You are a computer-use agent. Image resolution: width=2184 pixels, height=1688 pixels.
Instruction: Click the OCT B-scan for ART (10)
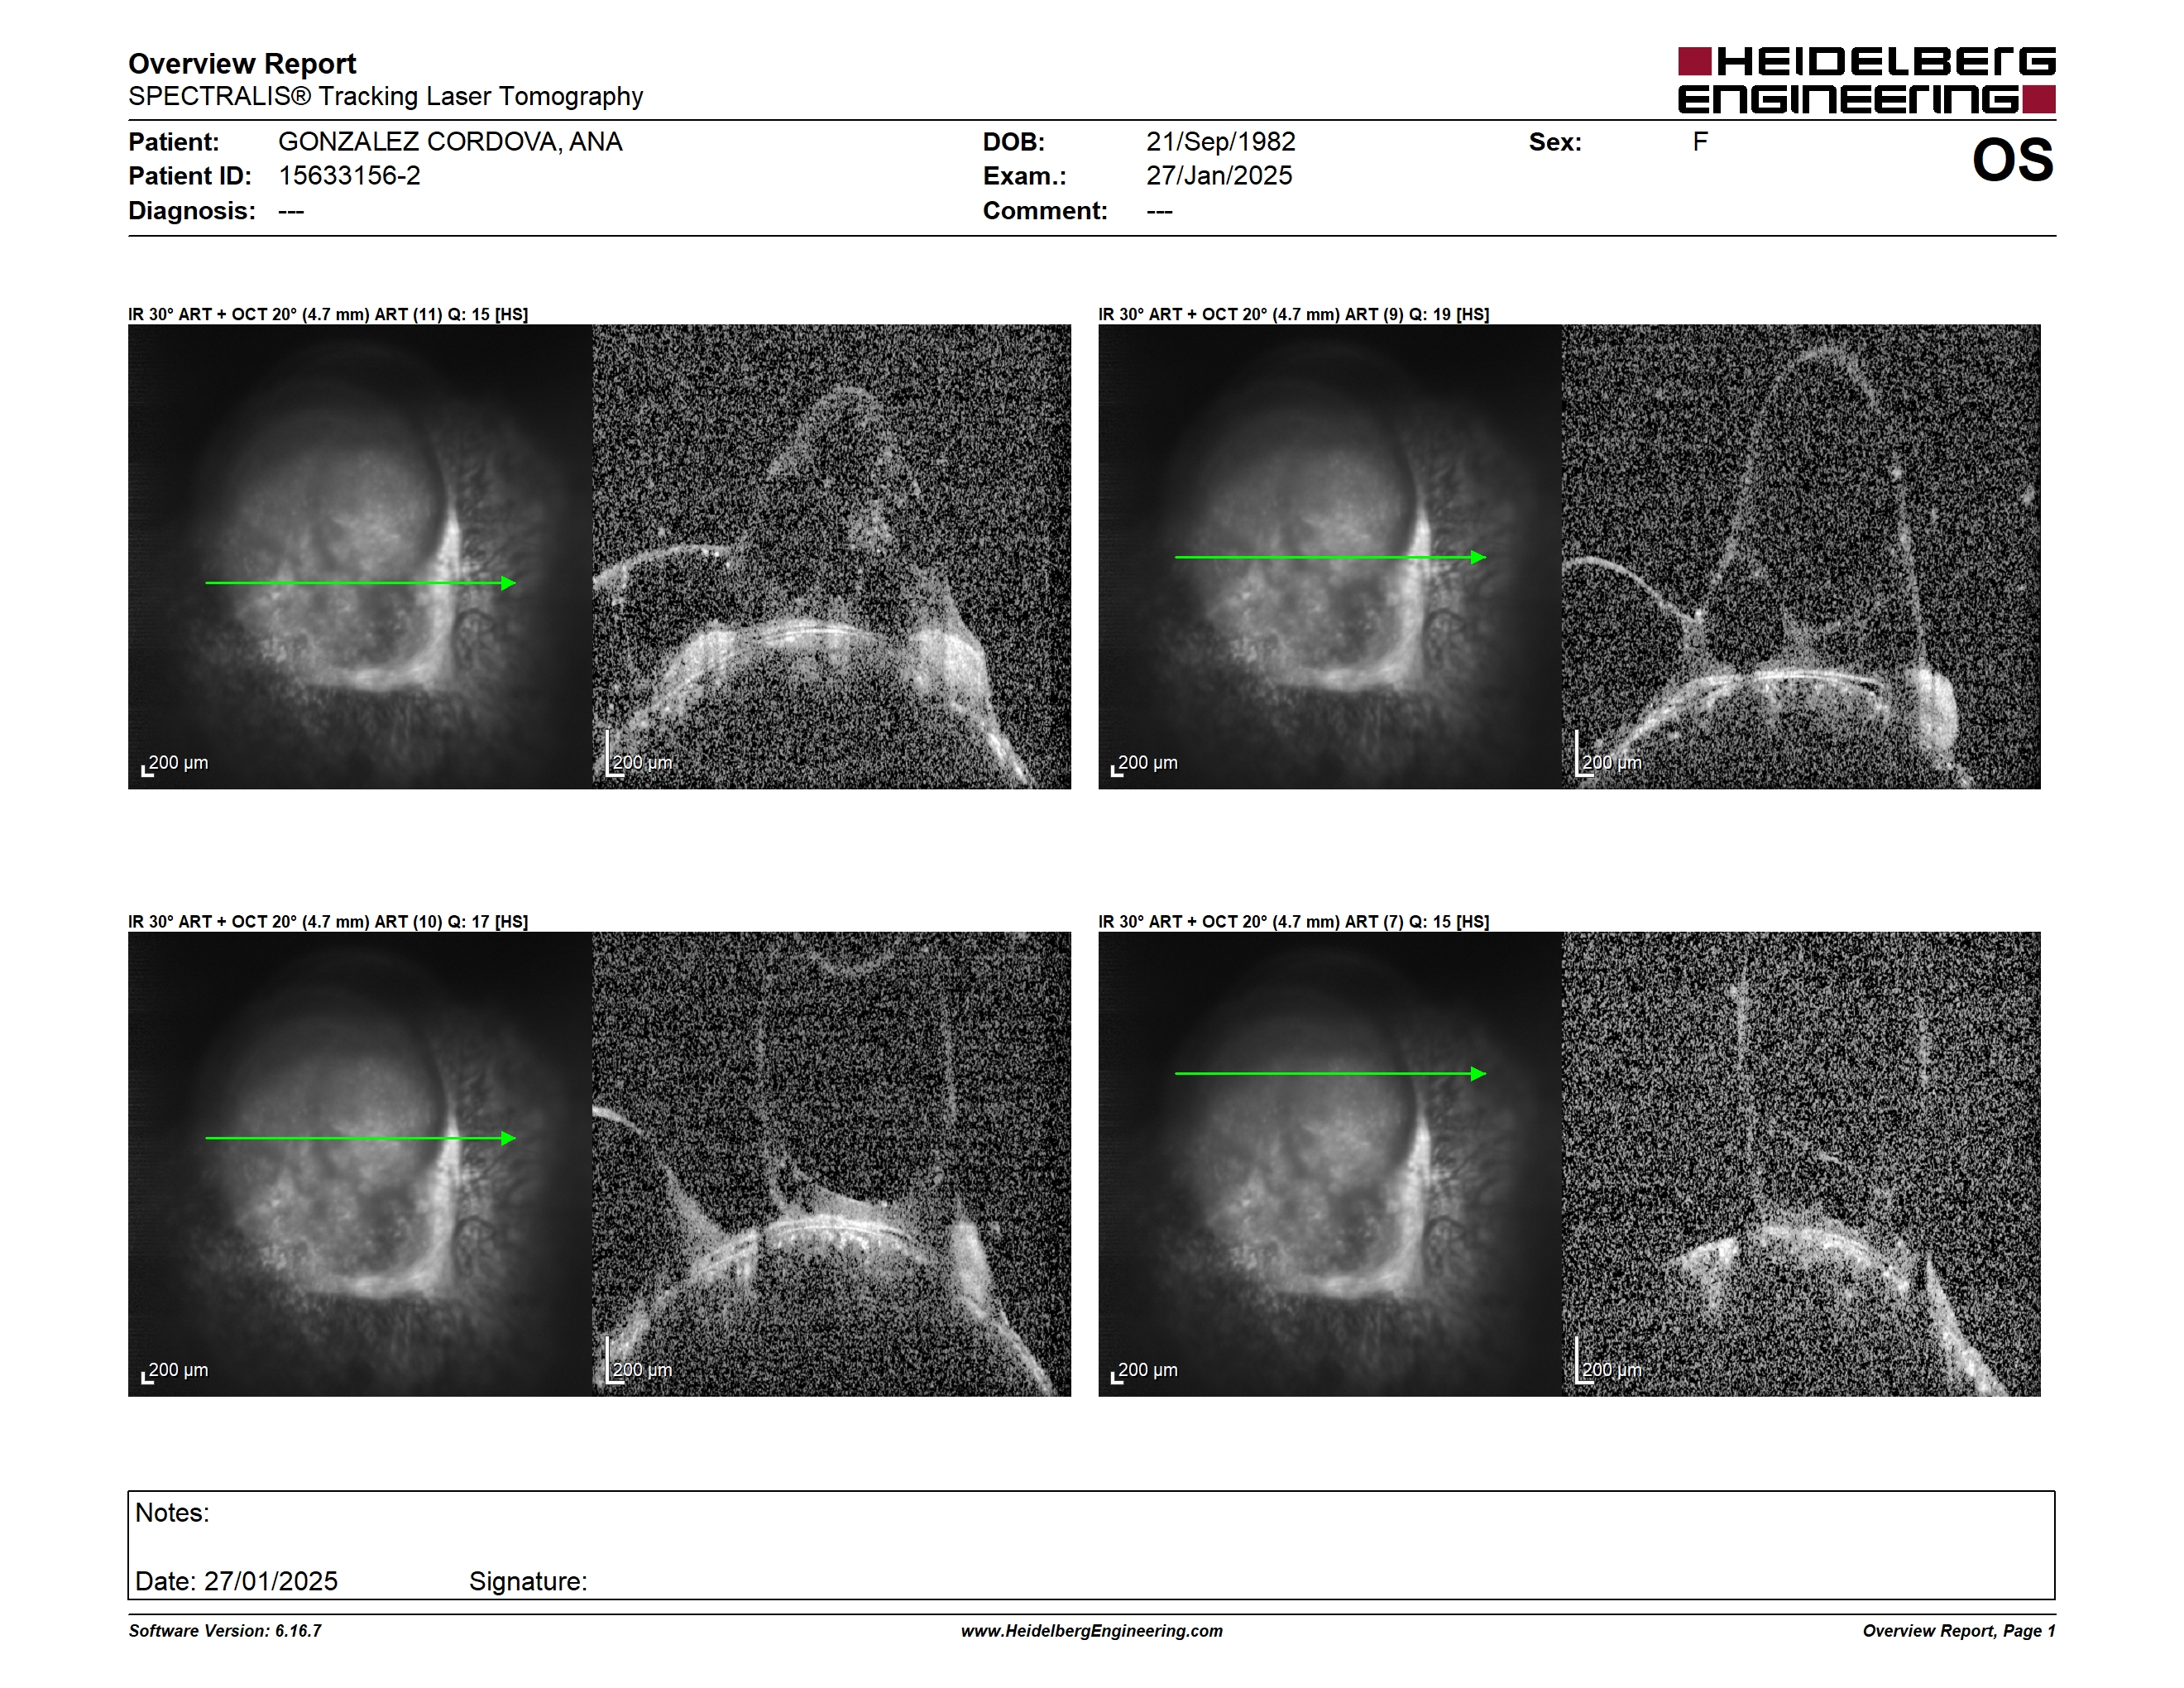coord(832,1165)
